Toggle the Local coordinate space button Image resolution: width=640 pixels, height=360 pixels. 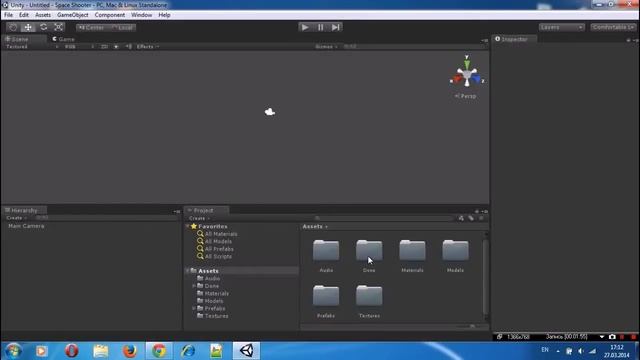tap(122, 27)
